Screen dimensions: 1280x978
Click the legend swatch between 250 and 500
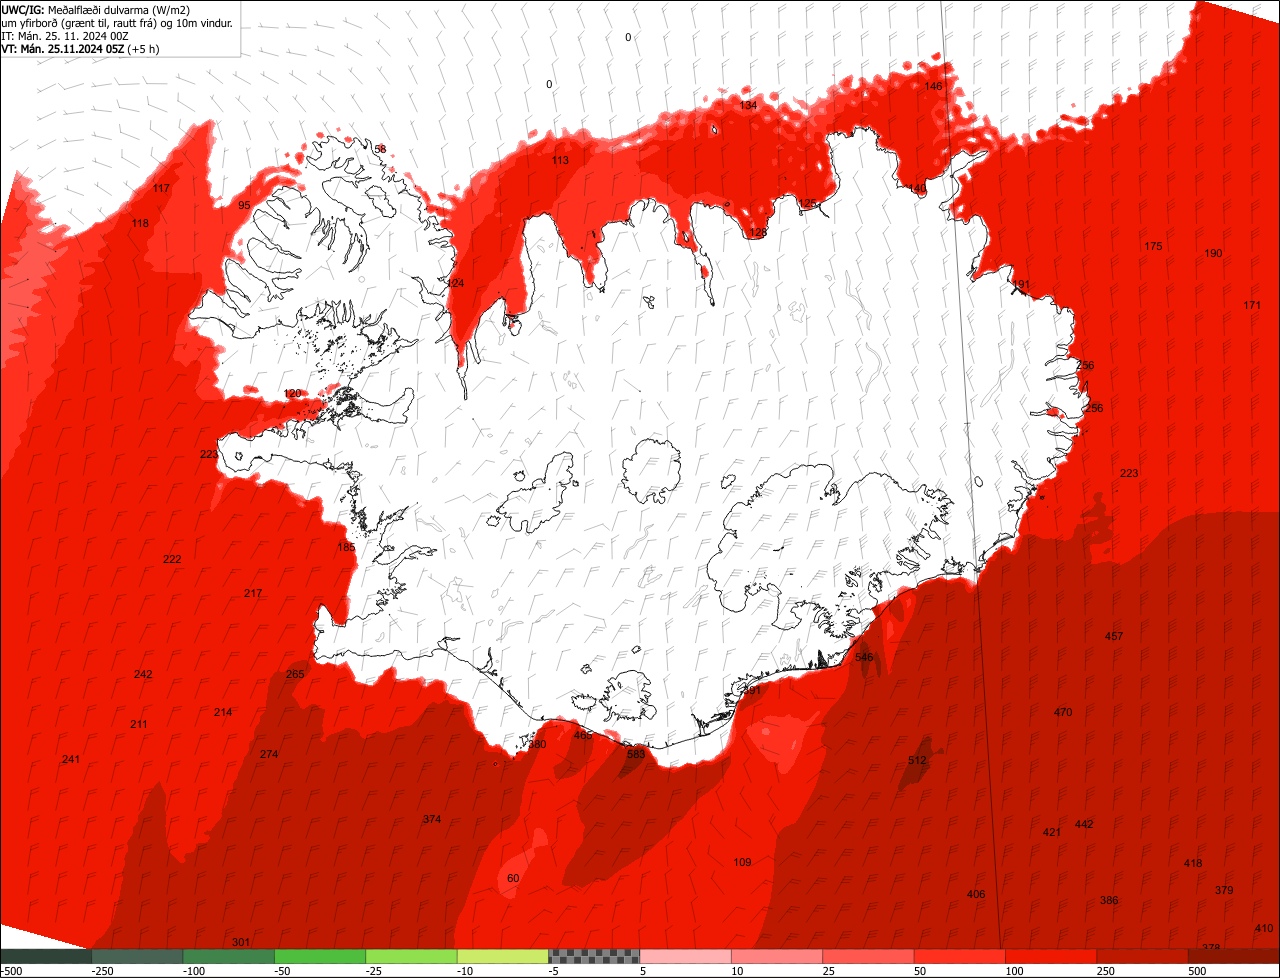(x=1143, y=956)
